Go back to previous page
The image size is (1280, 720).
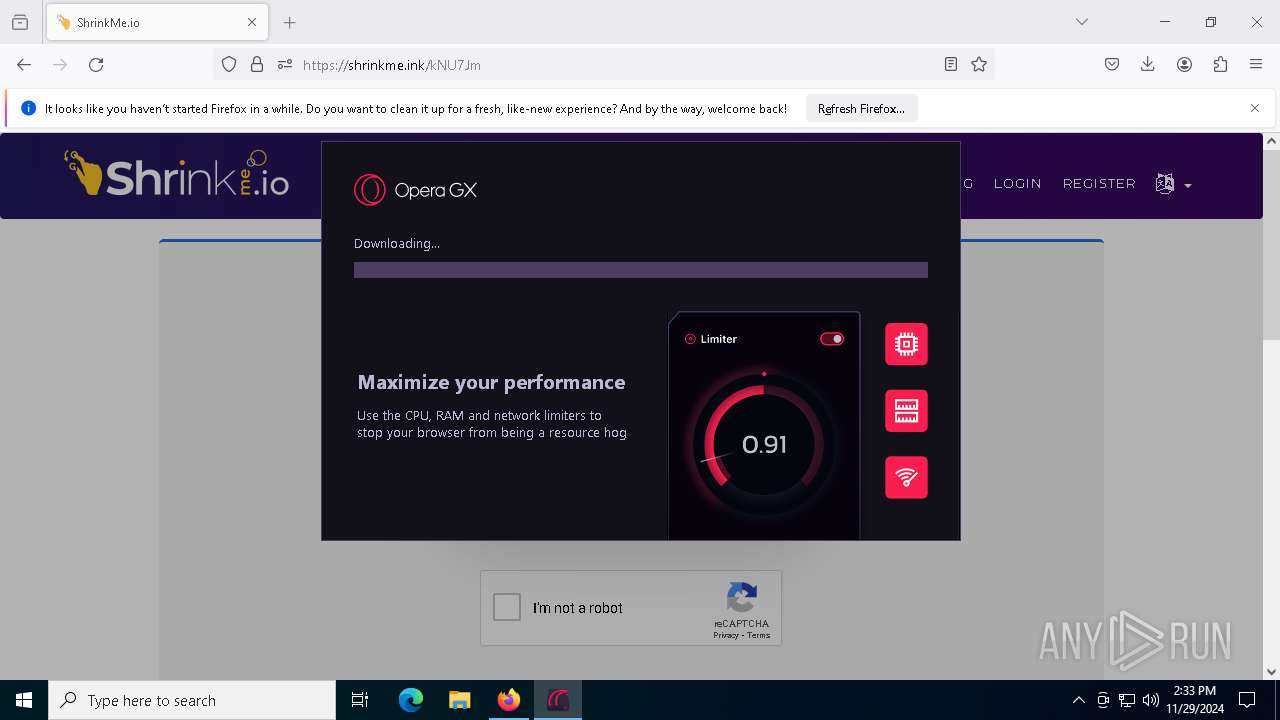click(24, 64)
